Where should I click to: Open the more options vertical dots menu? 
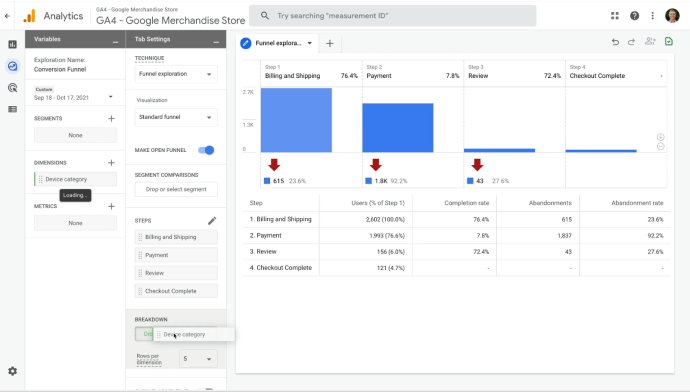pyautogui.click(x=653, y=16)
